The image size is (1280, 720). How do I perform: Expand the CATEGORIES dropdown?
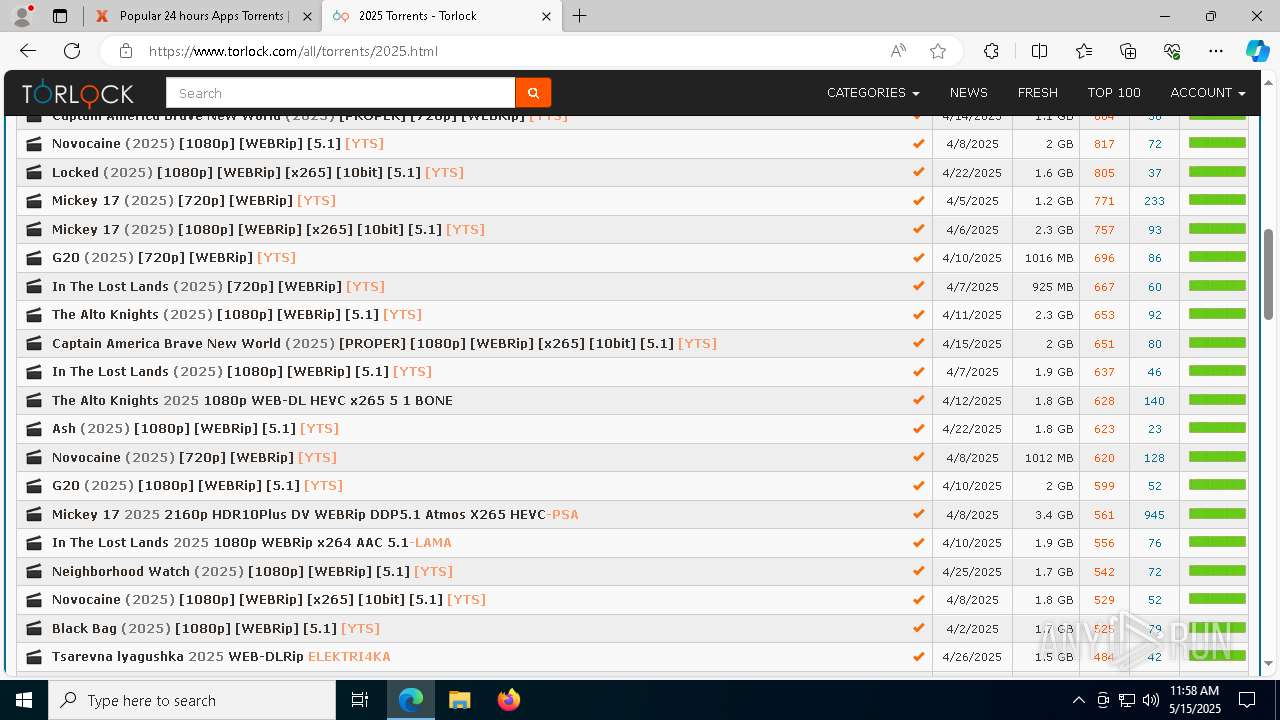[x=873, y=93]
